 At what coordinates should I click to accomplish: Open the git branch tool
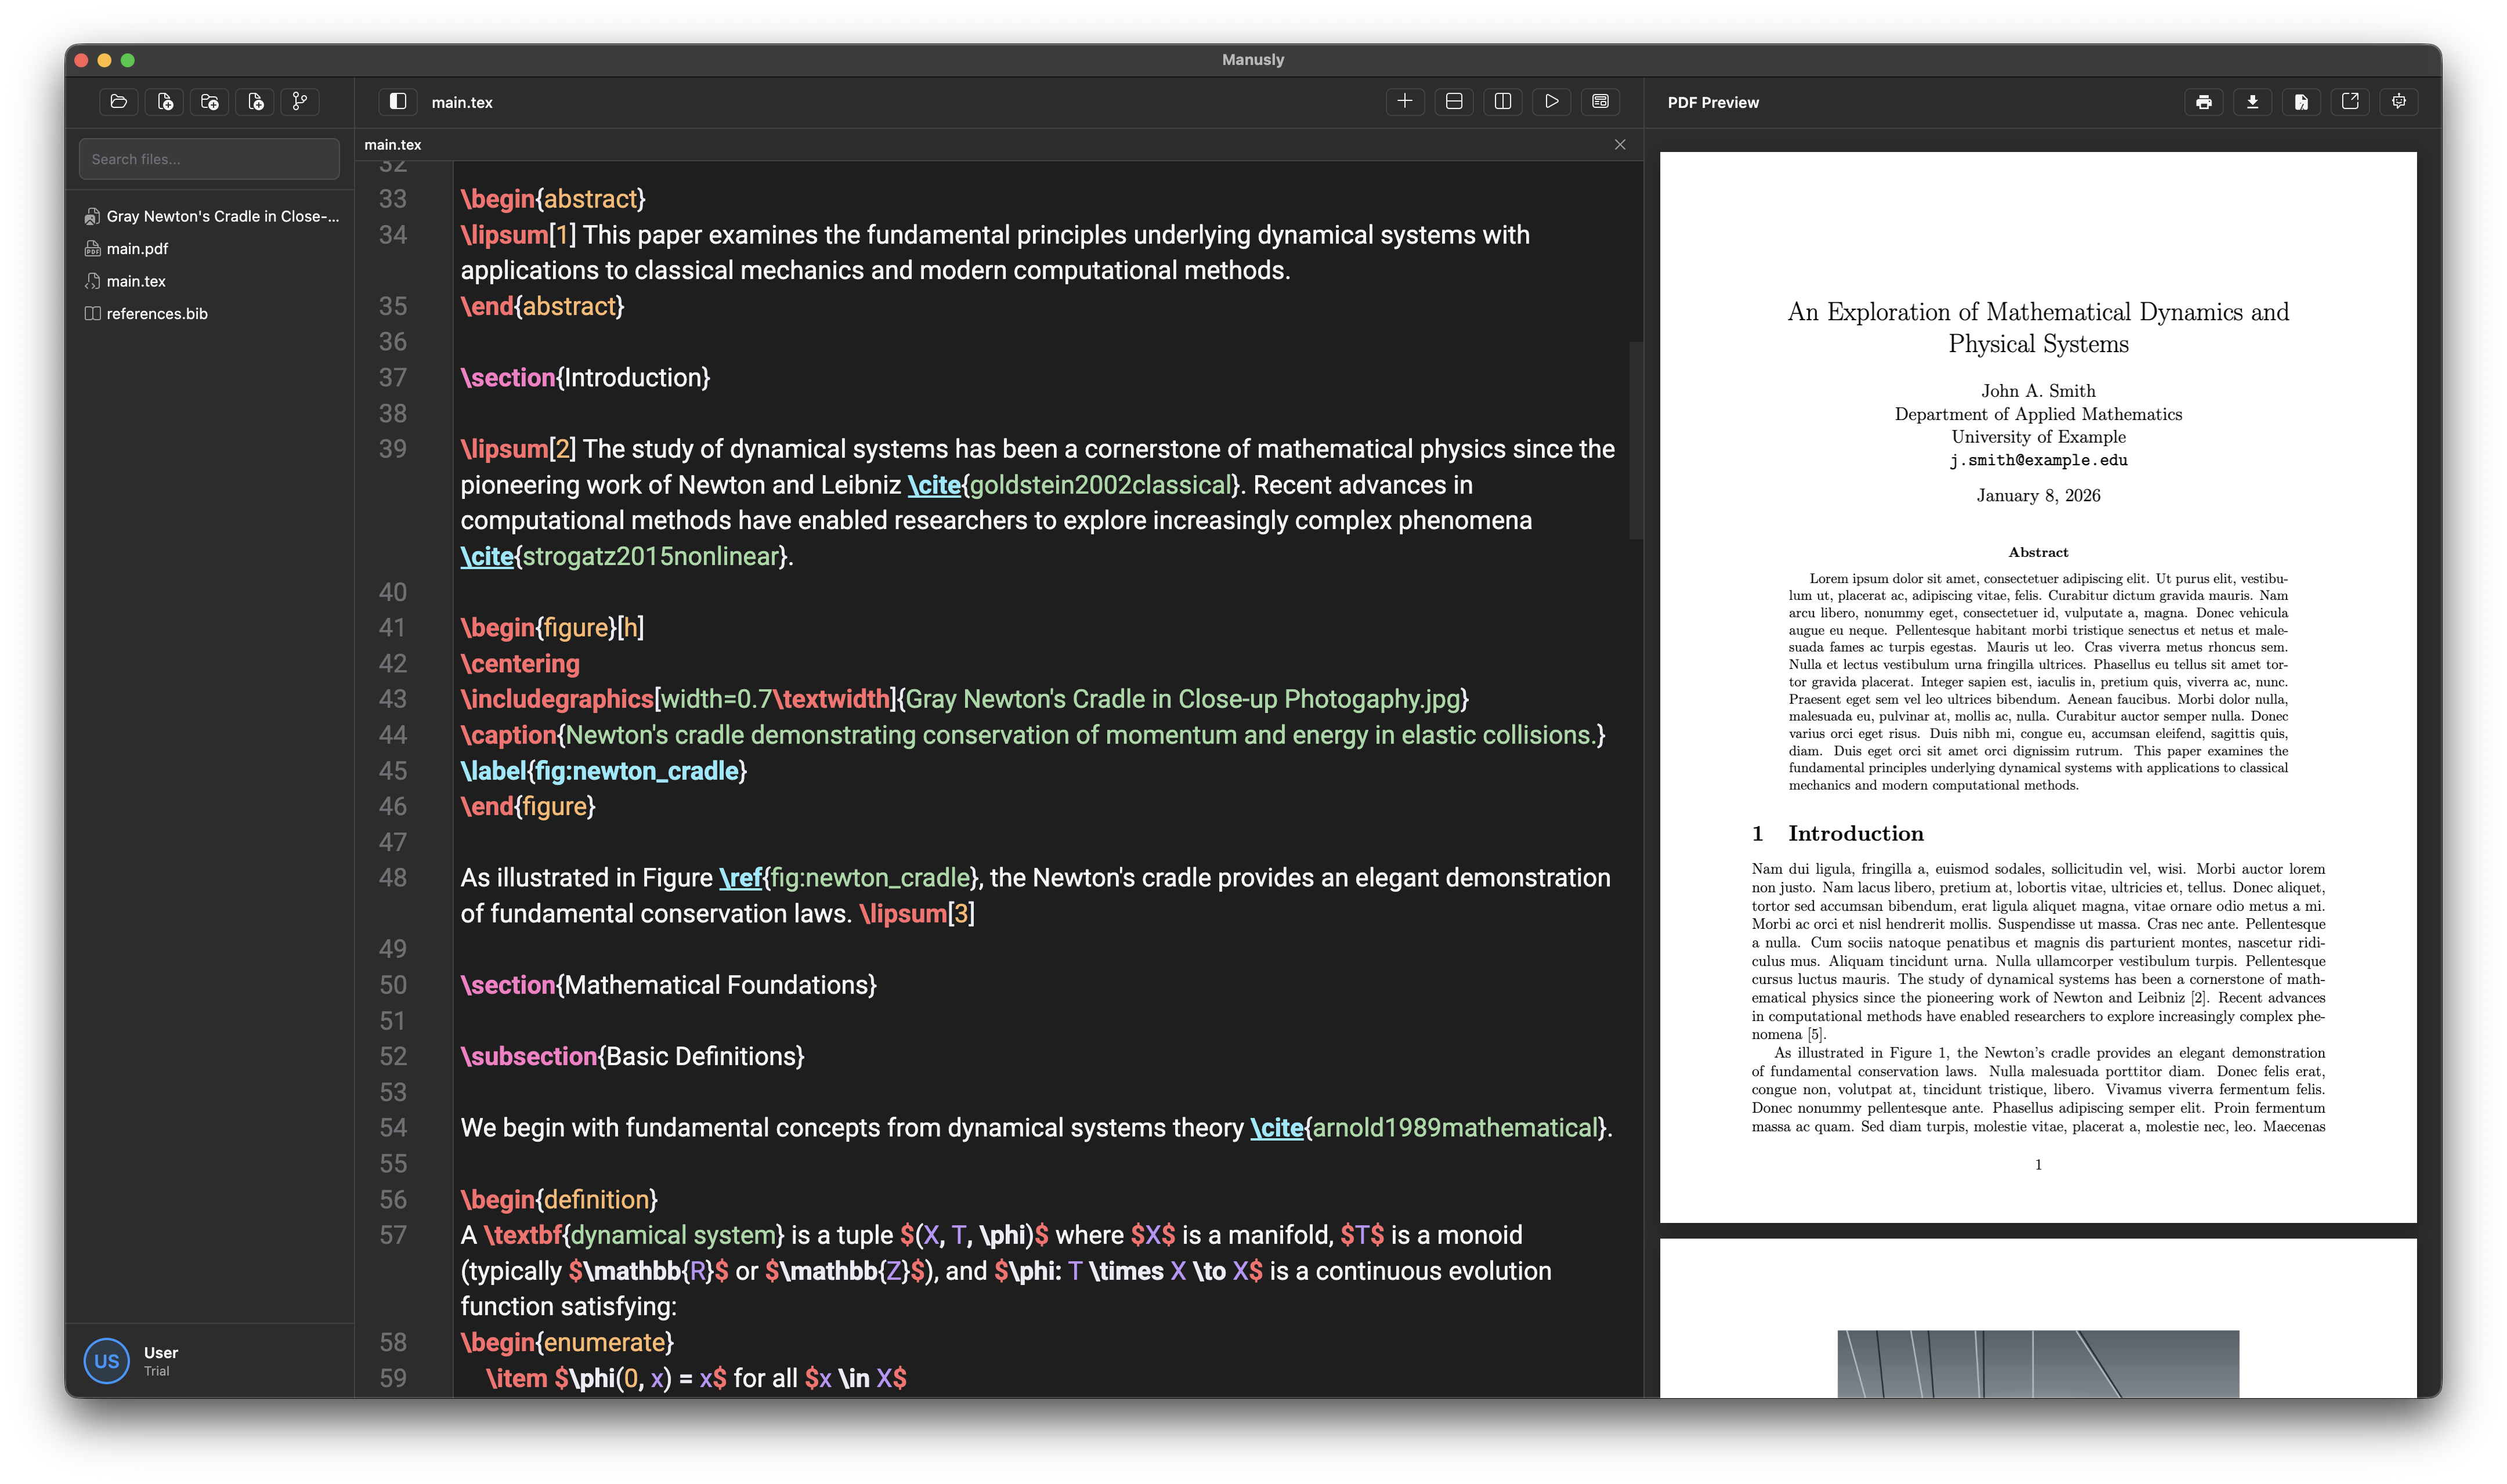tap(299, 101)
